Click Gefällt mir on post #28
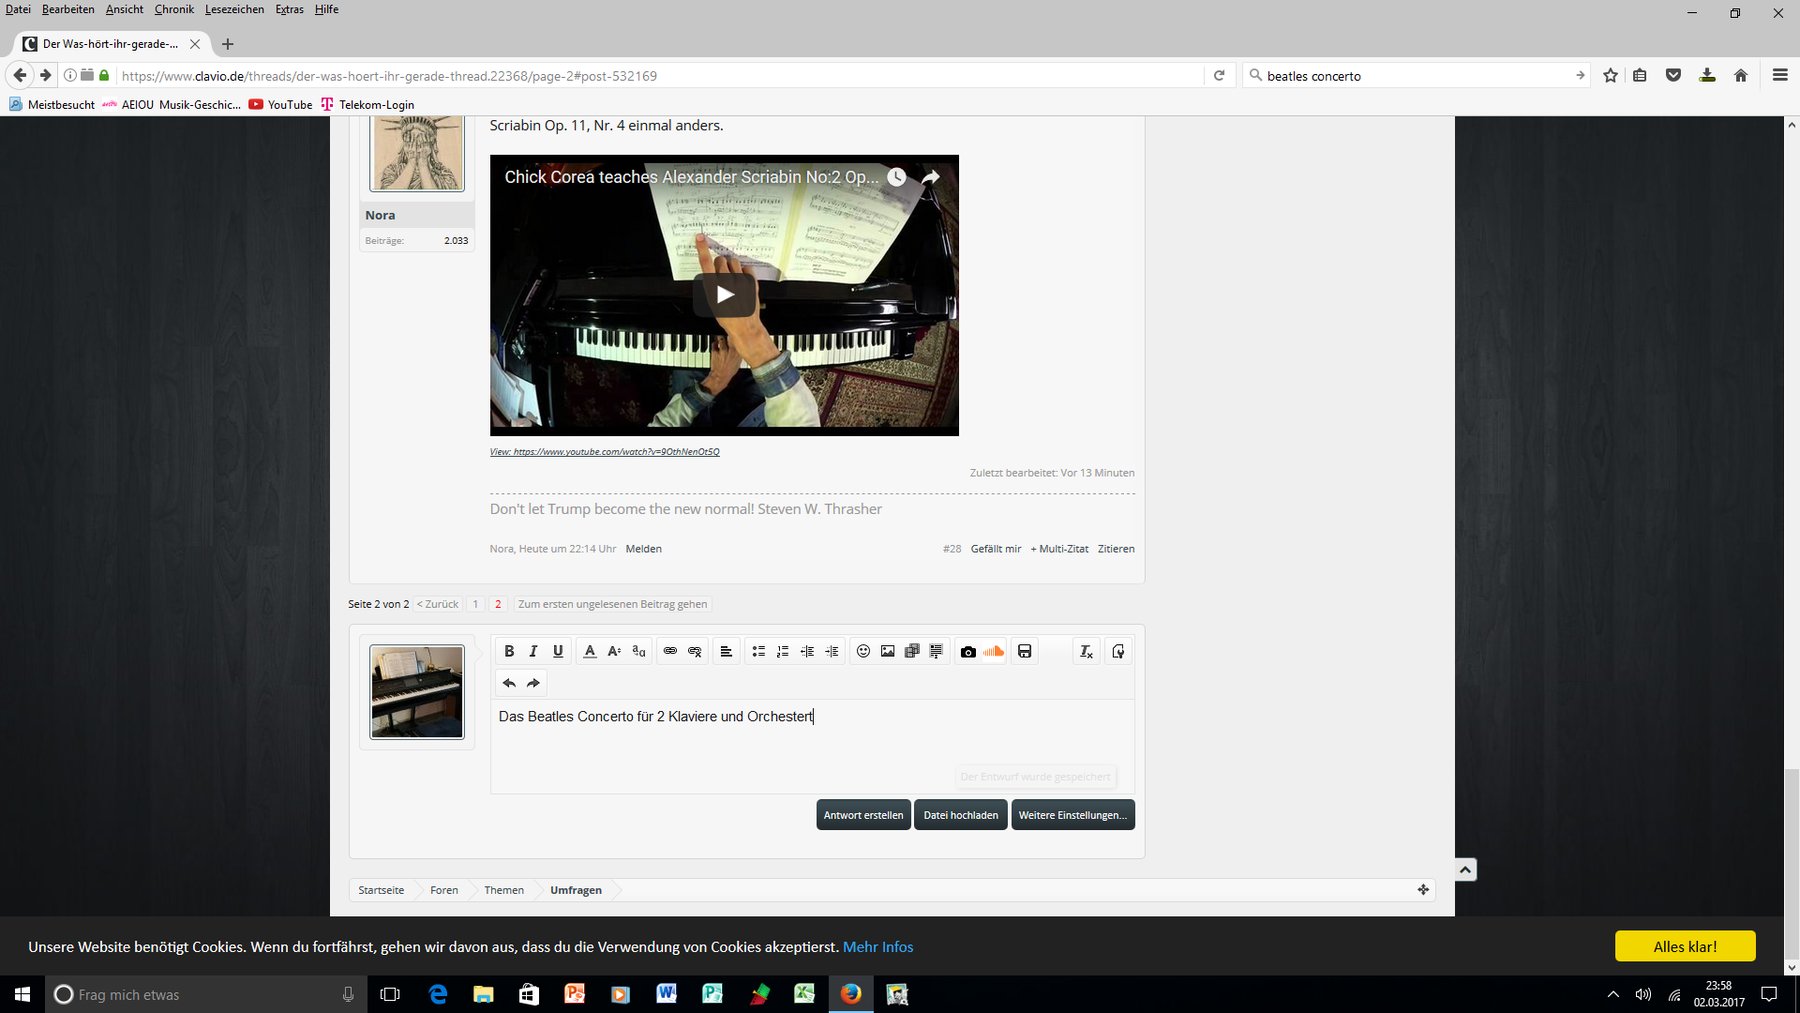 tap(996, 549)
